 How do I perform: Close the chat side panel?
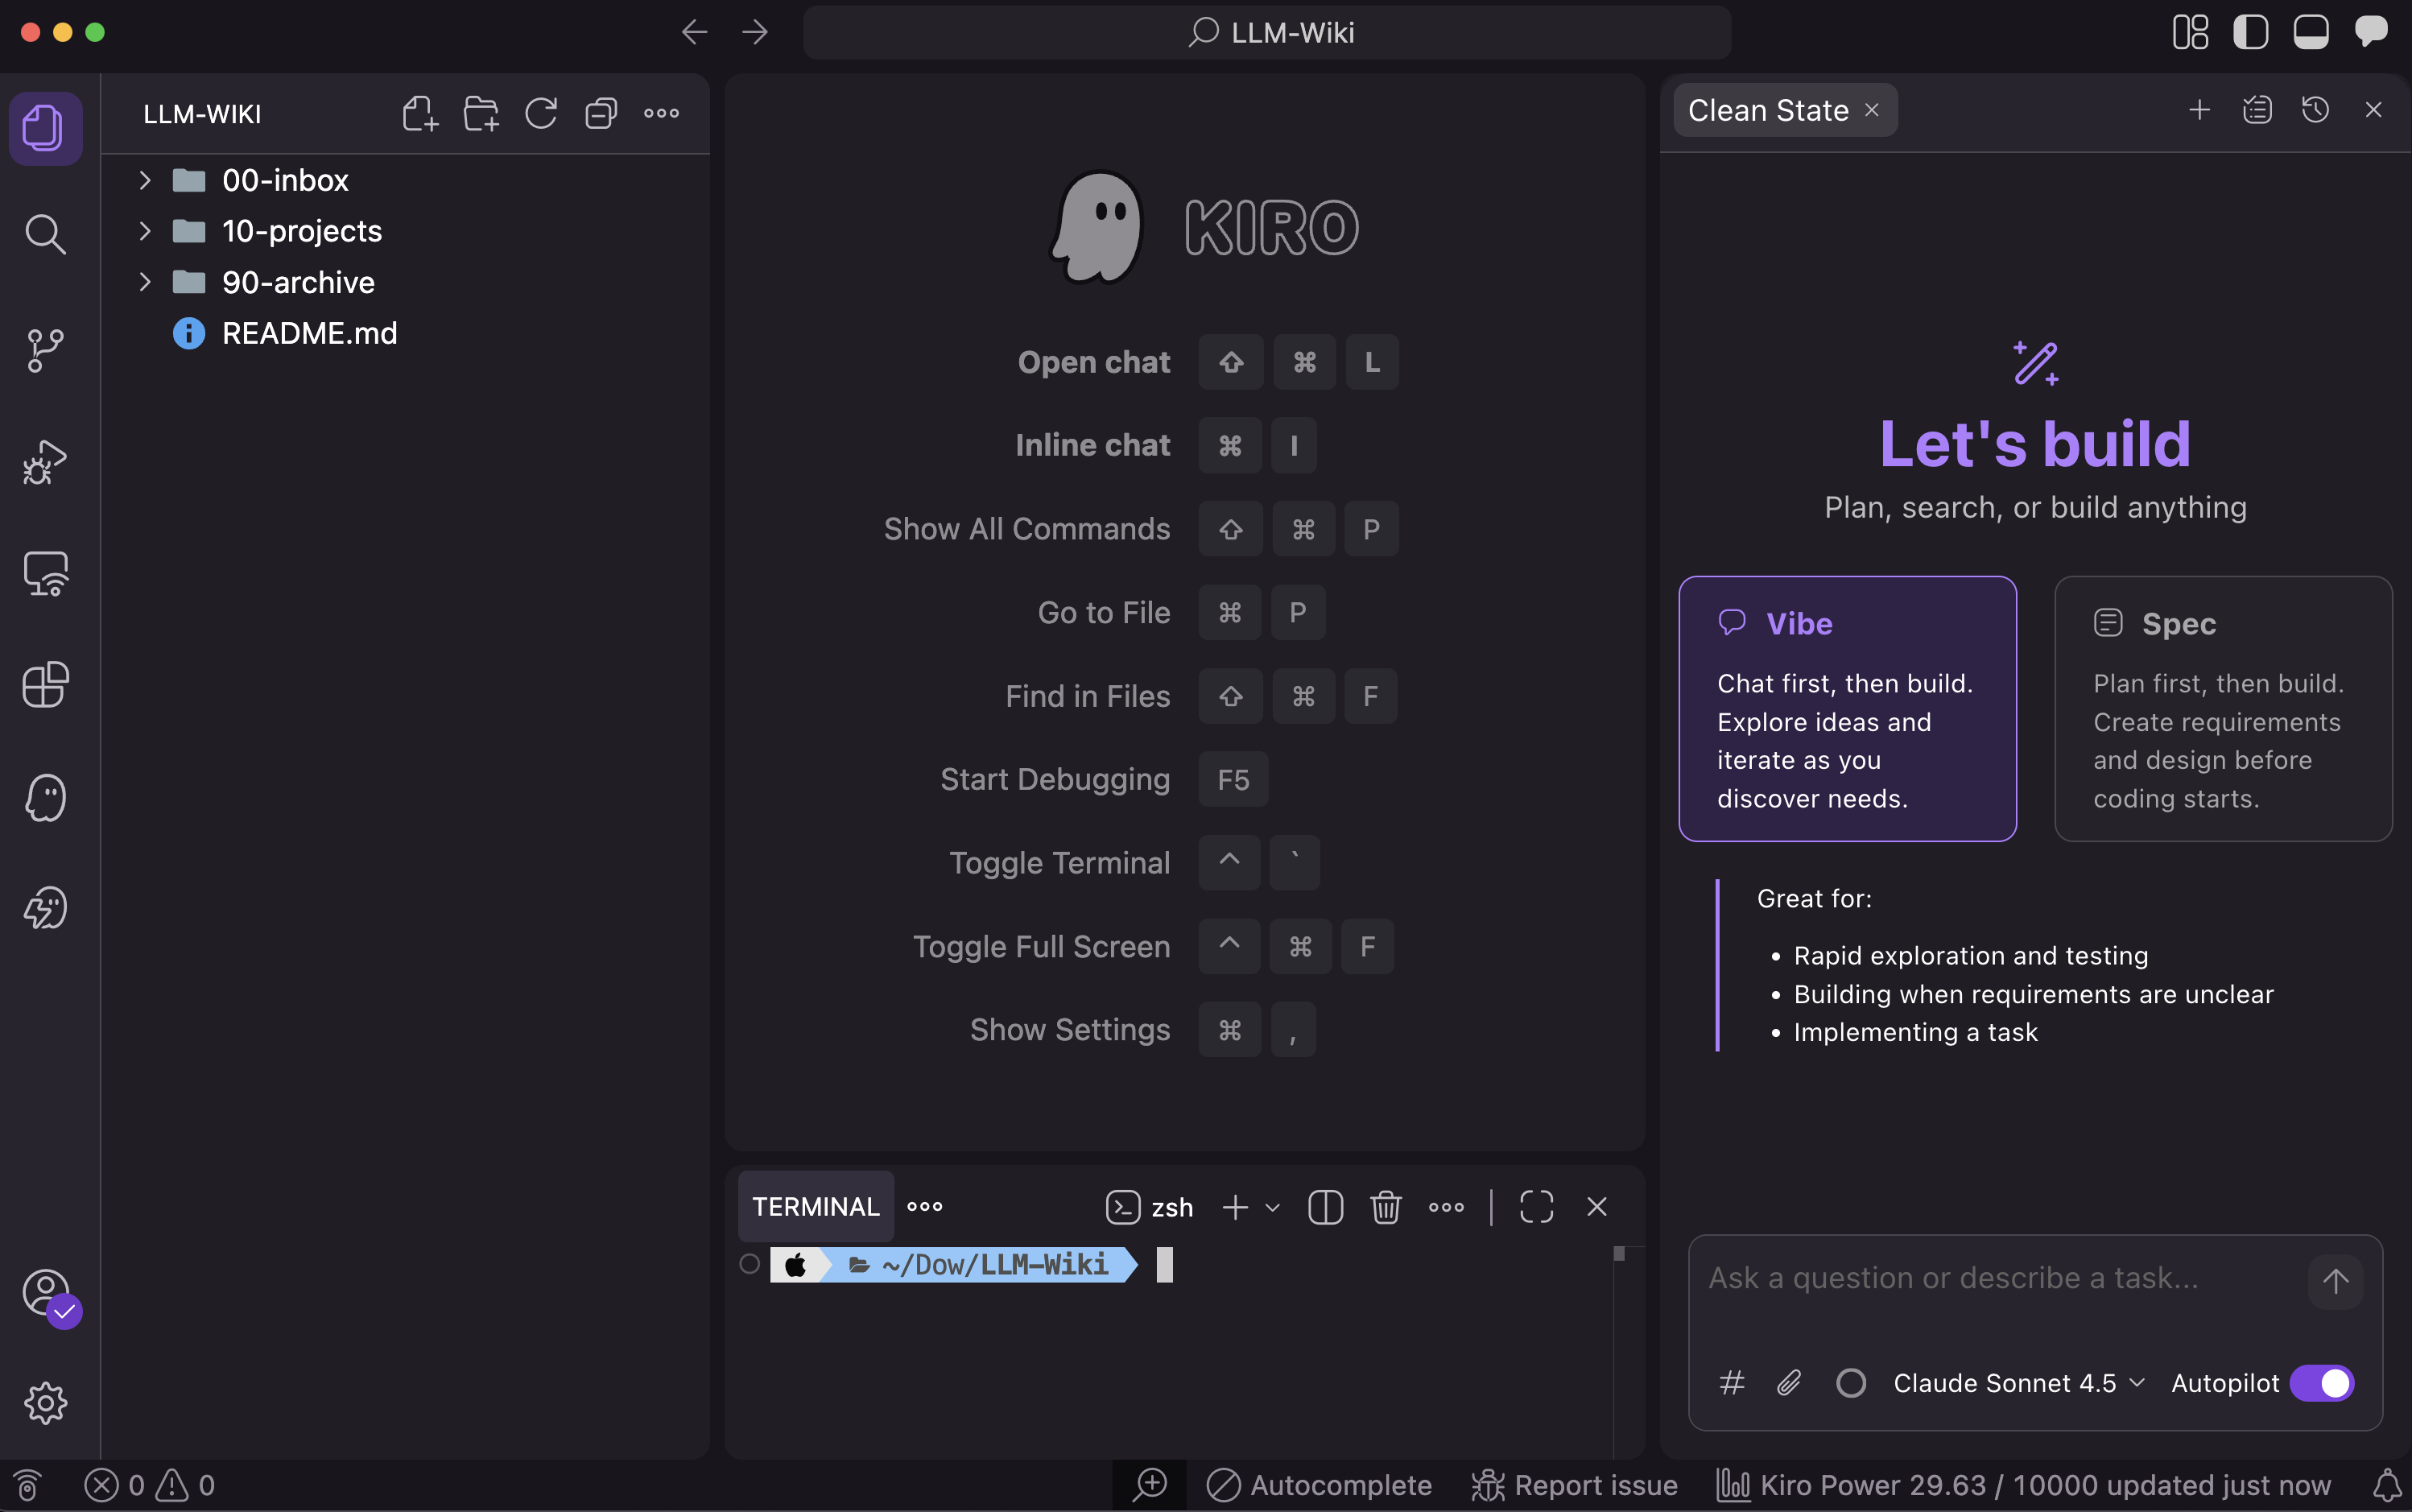(2373, 110)
